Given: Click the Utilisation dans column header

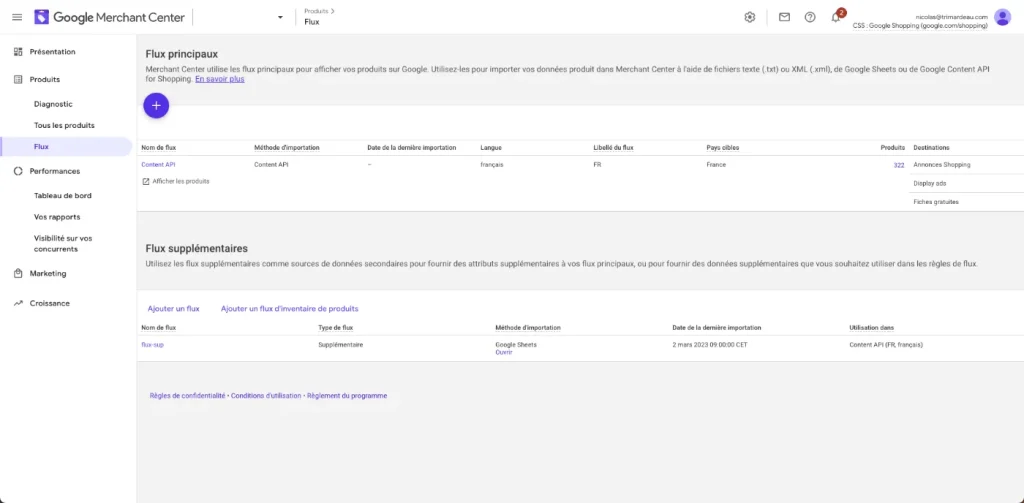Looking at the screenshot, I should (x=871, y=327).
